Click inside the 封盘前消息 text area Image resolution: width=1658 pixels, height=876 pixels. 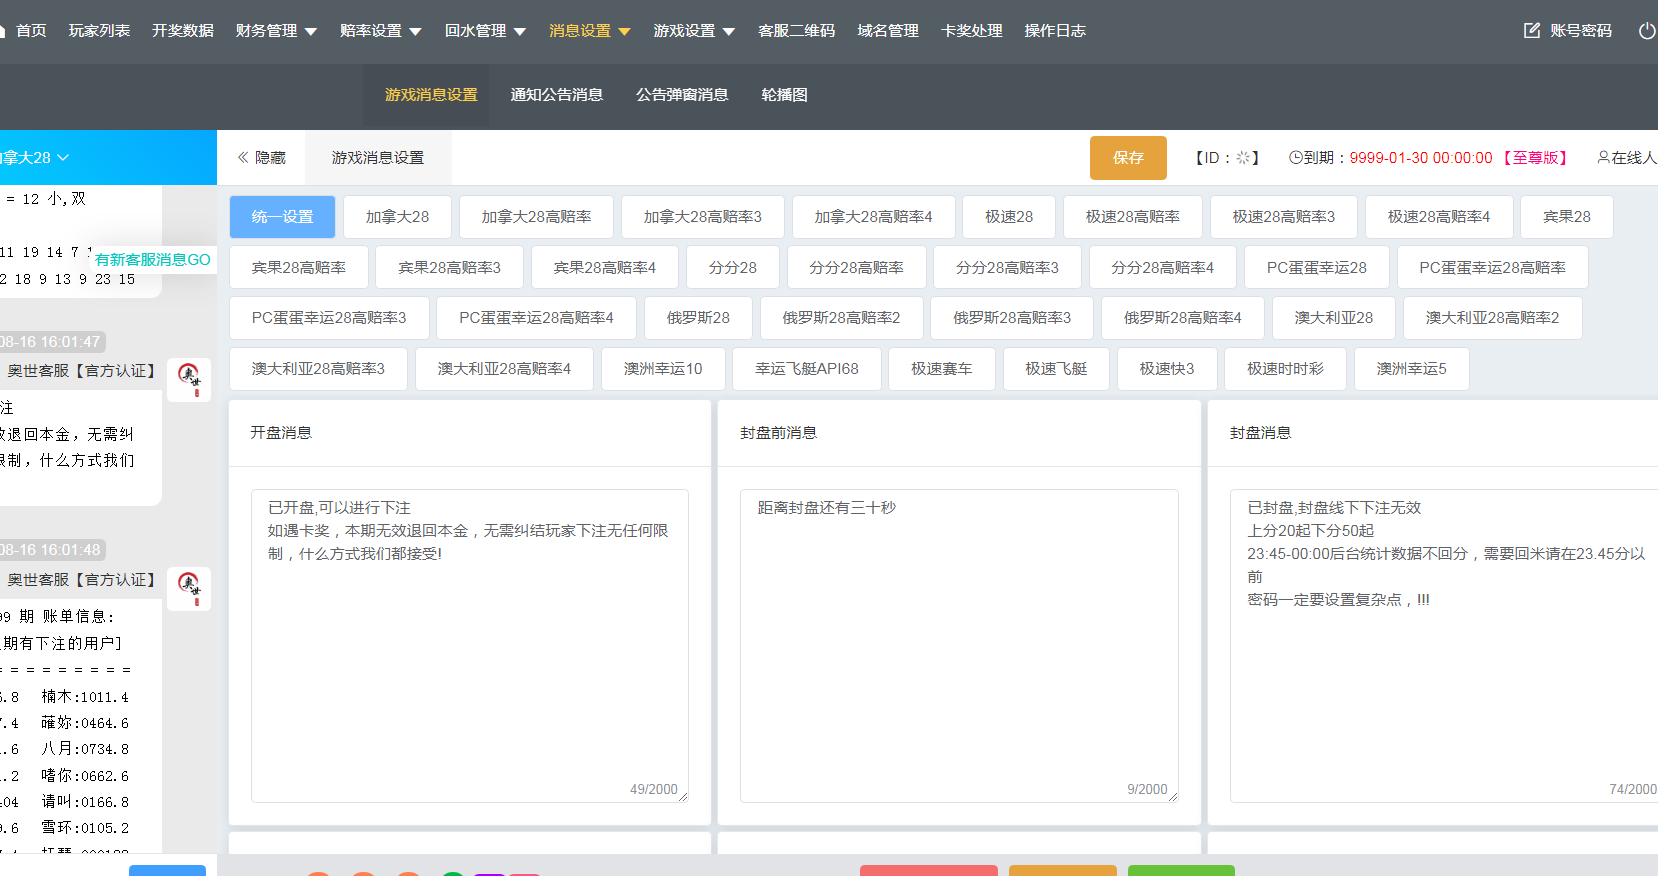tap(958, 645)
